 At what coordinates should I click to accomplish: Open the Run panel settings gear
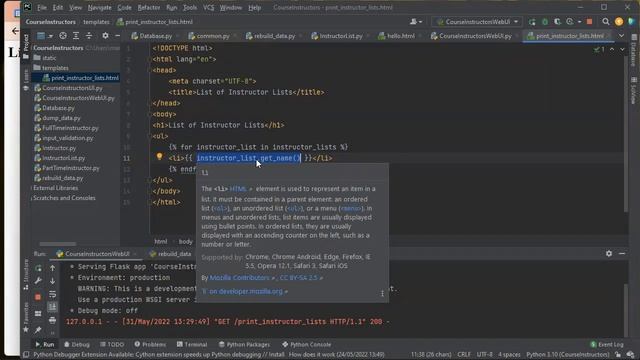tap(609, 253)
